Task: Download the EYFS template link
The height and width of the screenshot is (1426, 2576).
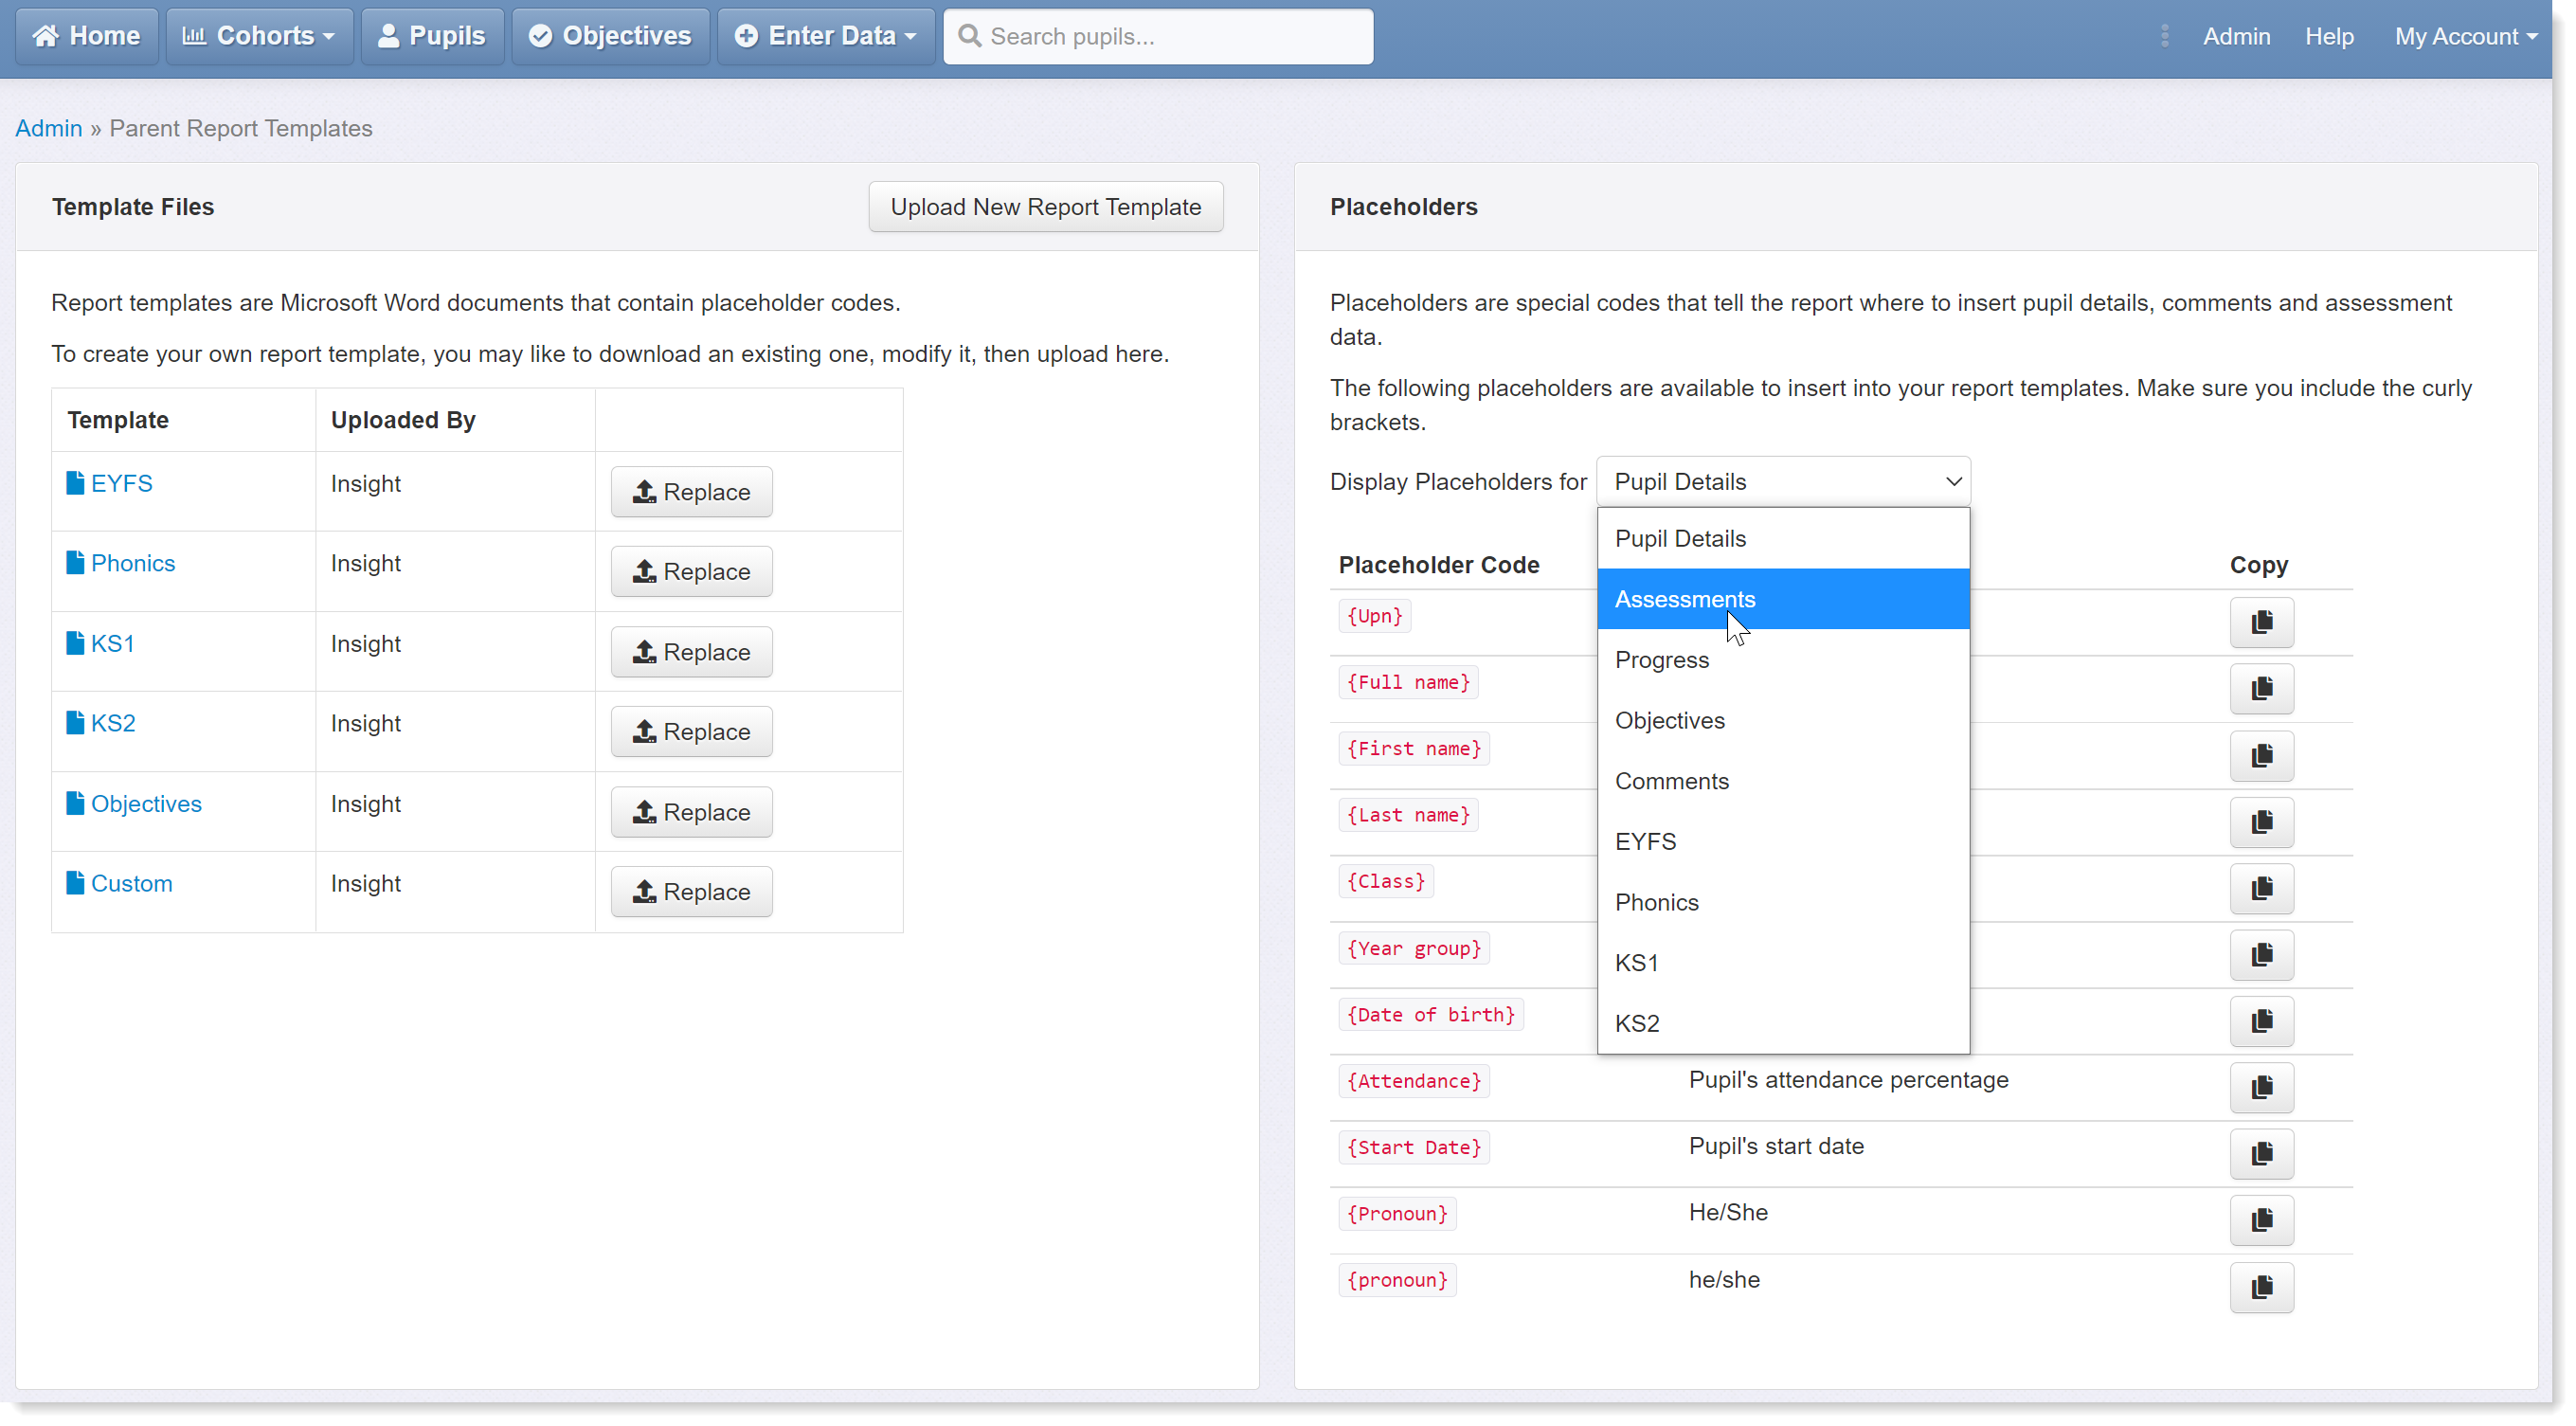Action: tap(122, 484)
